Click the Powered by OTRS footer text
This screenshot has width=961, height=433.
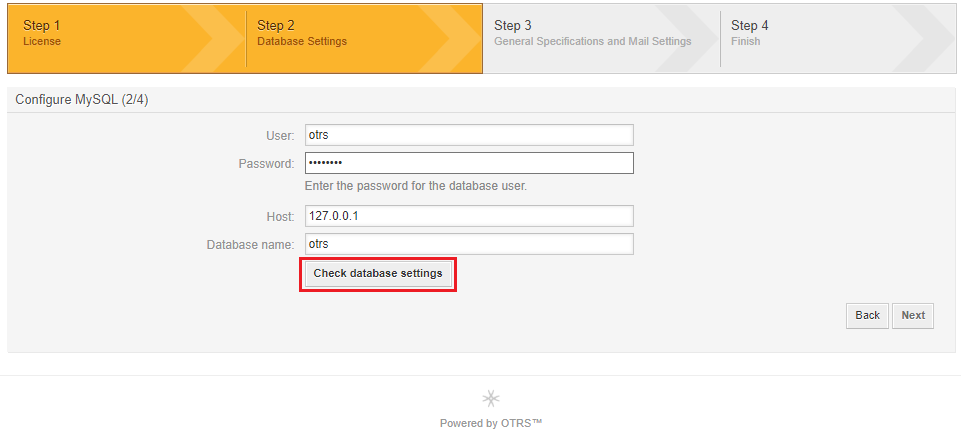(x=491, y=423)
